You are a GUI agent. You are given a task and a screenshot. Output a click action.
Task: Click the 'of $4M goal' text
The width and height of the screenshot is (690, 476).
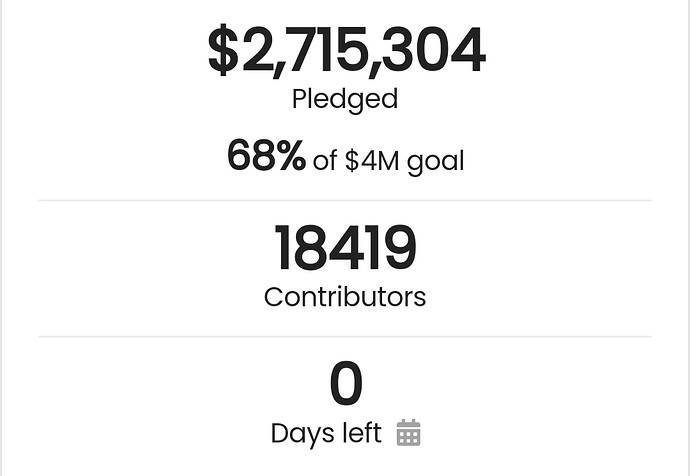click(x=389, y=161)
